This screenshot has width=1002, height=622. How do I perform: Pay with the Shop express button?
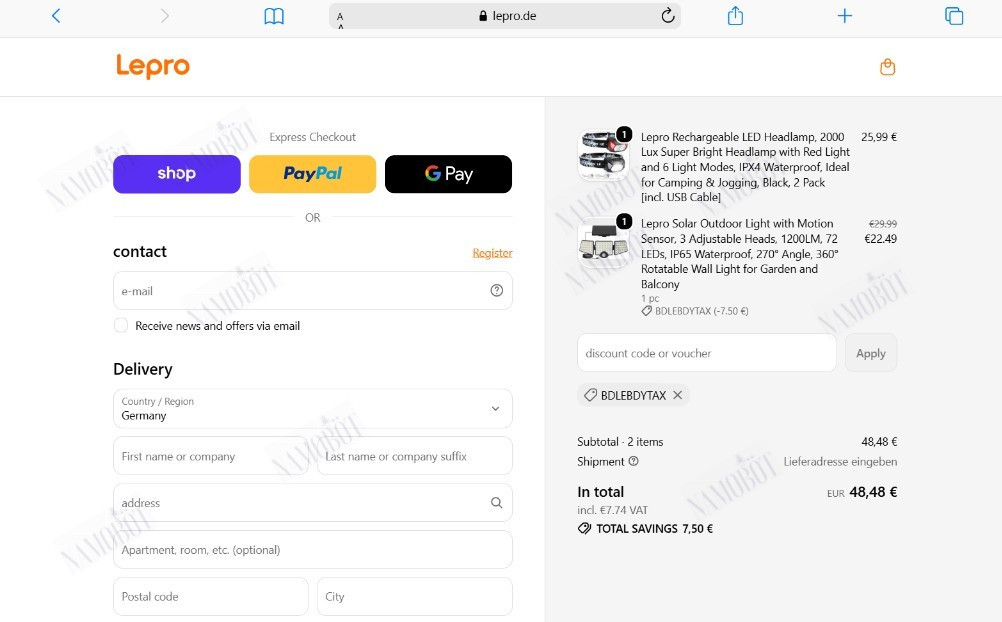[x=177, y=174]
